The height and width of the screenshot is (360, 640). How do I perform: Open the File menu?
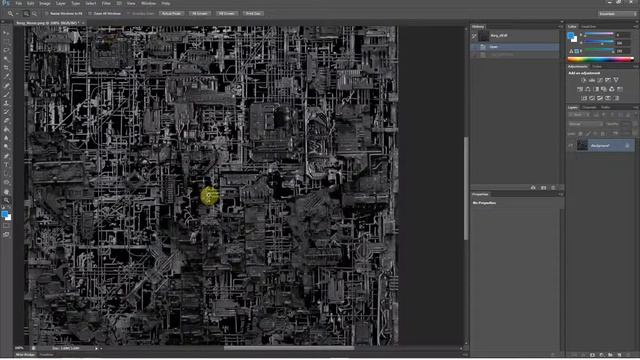[x=19, y=3]
